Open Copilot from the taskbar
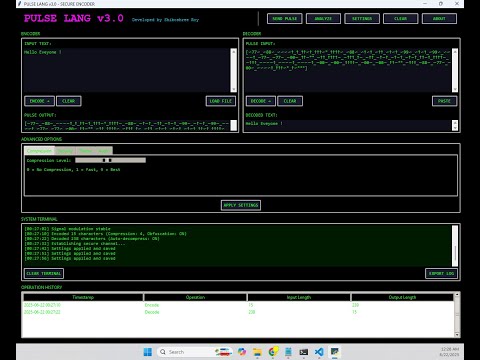The width and height of the screenshot is (480, 360). click(242, 352)
